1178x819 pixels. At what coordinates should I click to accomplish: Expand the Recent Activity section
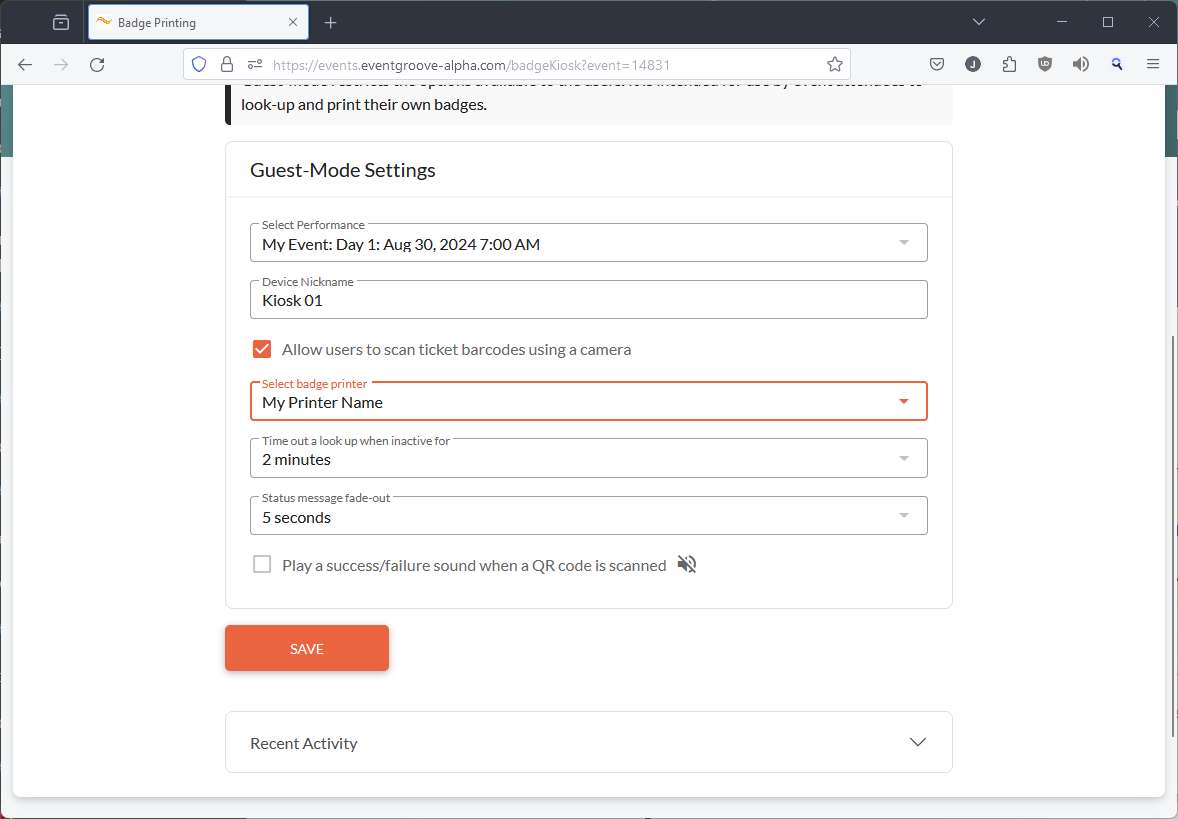917,742
